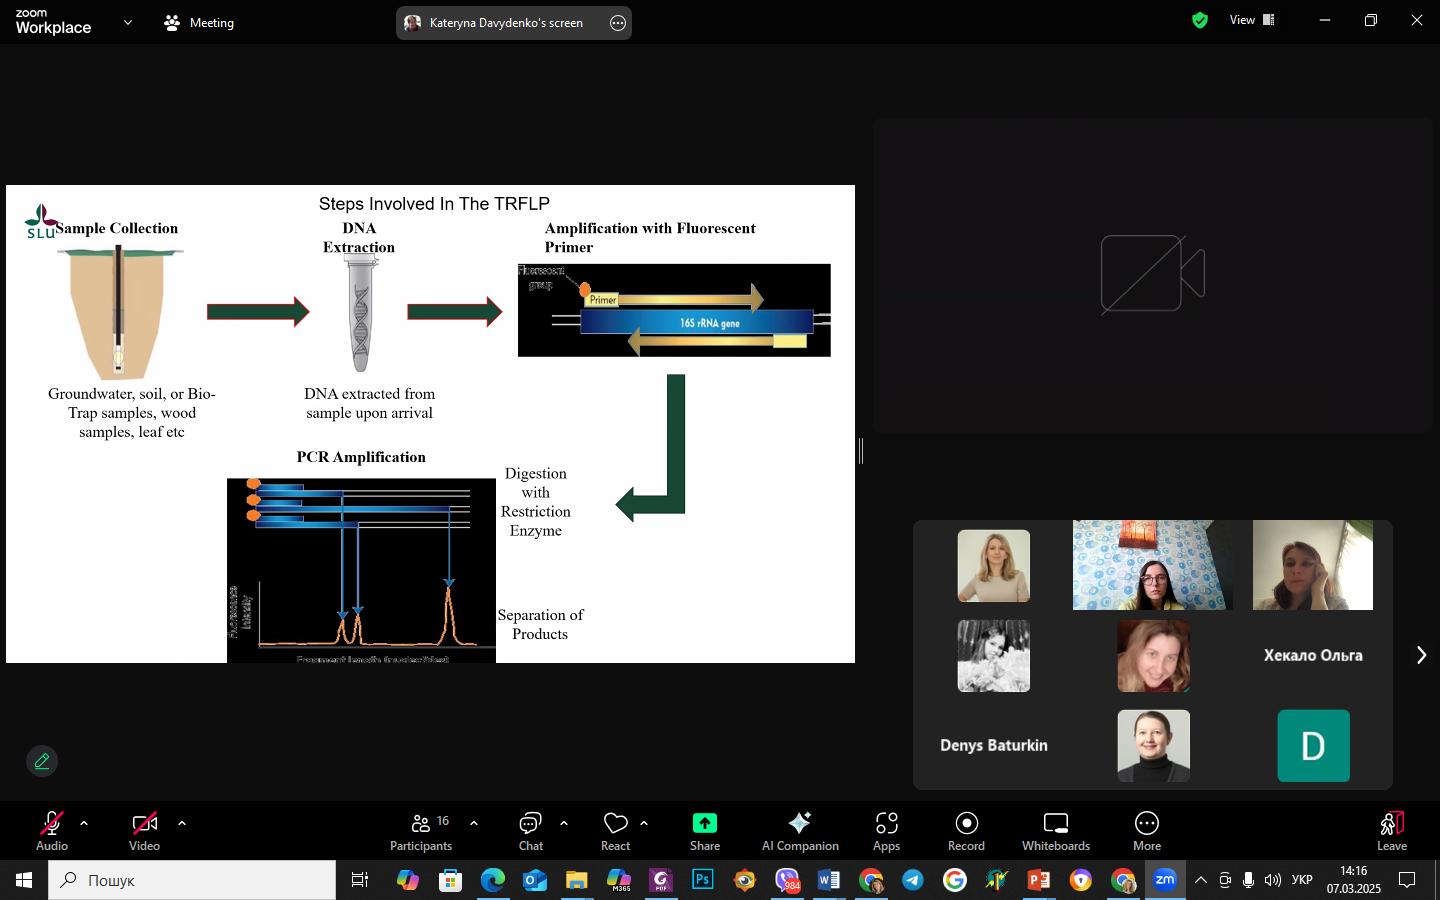1440x900 pixels.
Task: Open Microsoft 365 app from the taskbar
Action: (619, 880)
